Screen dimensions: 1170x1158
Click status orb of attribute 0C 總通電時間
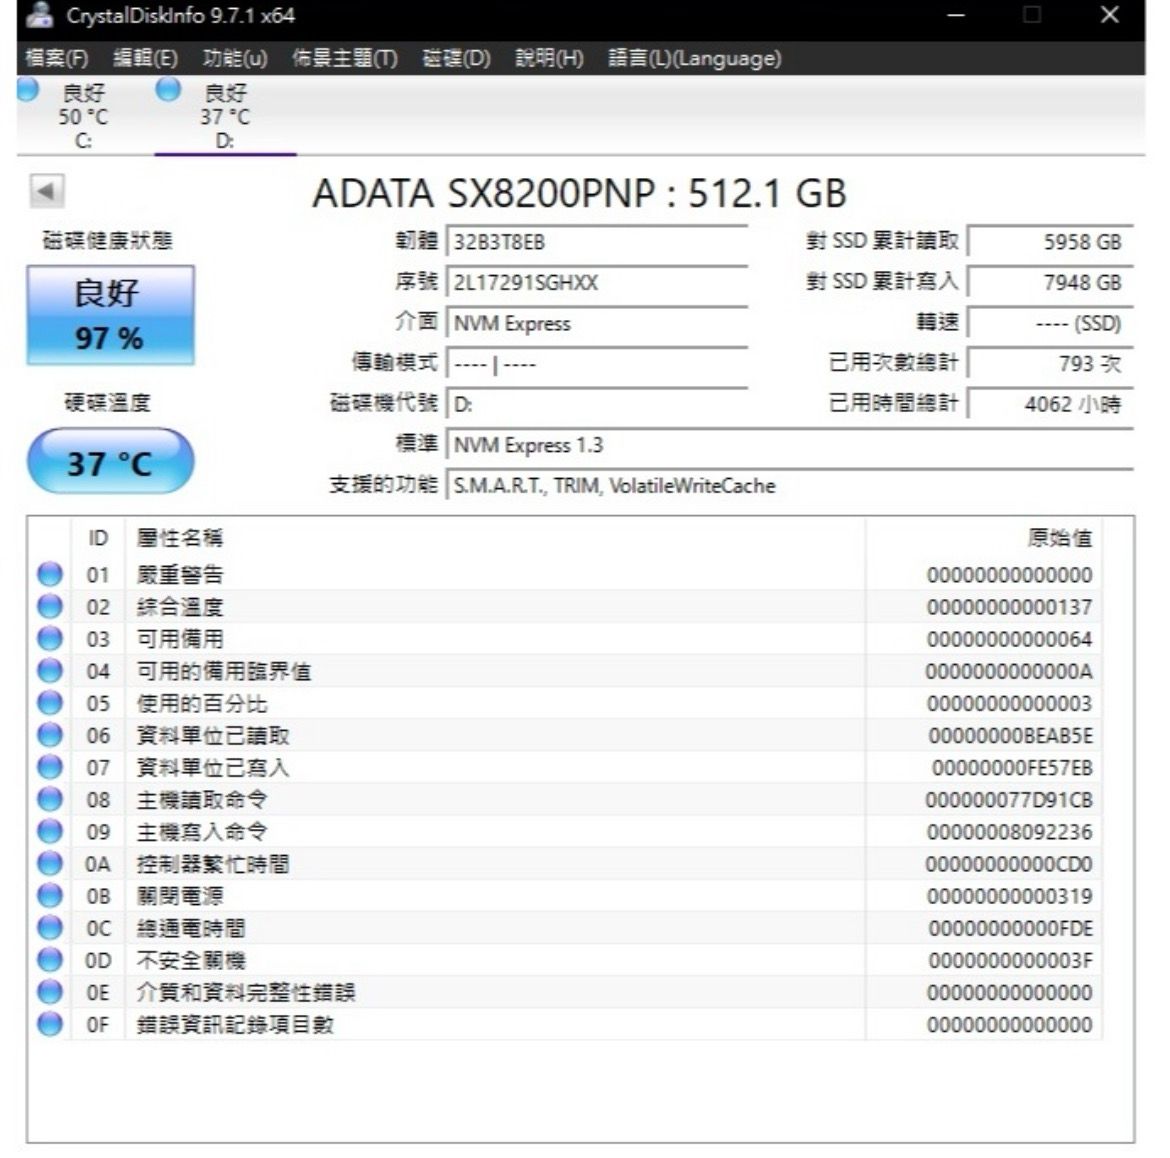50,927
